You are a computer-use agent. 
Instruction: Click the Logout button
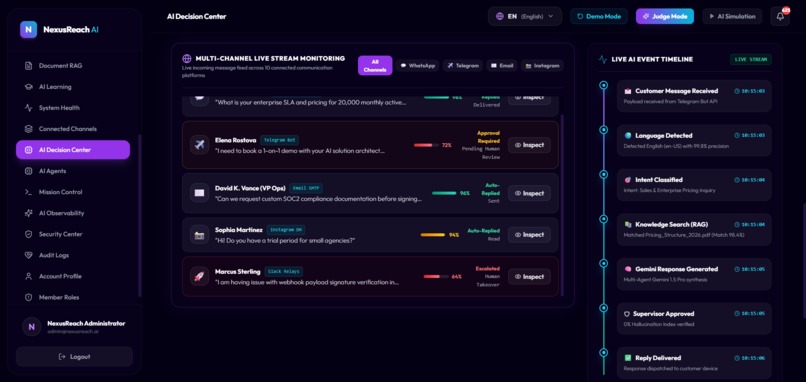point(75,357)
